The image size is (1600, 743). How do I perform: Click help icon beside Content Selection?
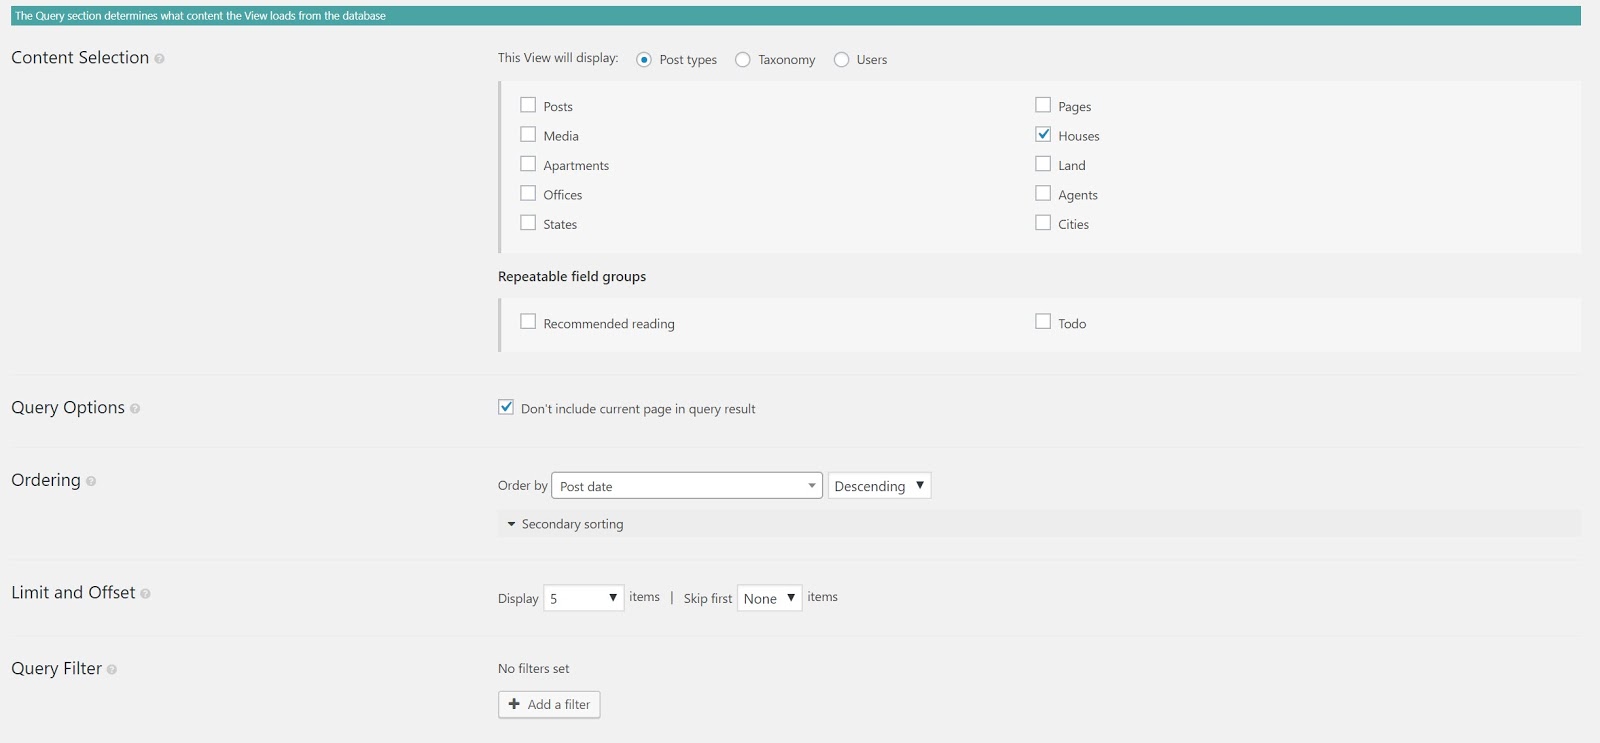[x=160, y=59]
